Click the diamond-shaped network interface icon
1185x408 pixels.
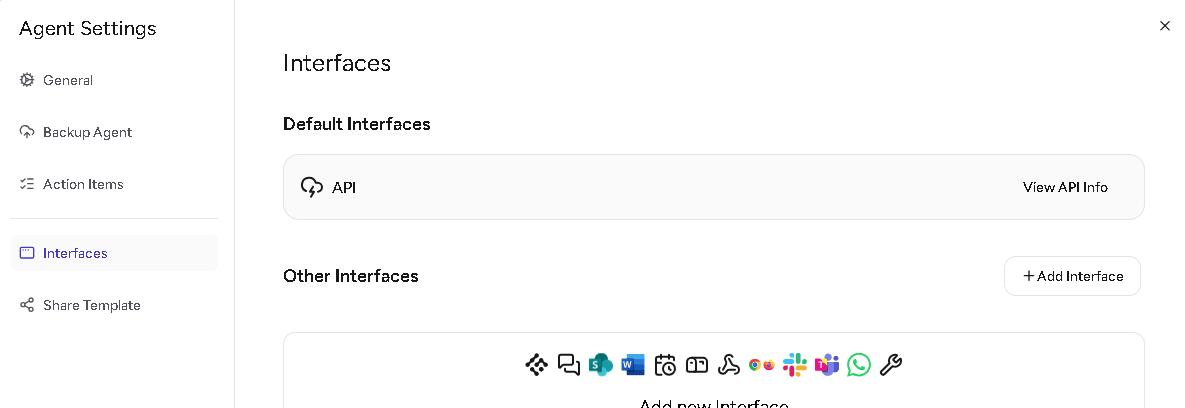pyautogui.click(x=537, y=365)
